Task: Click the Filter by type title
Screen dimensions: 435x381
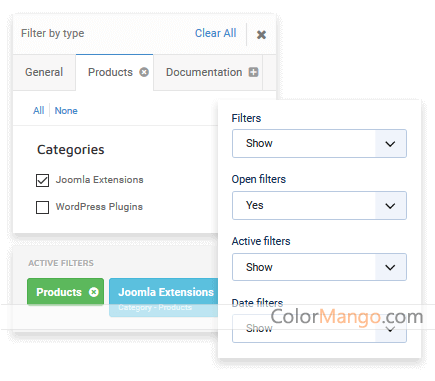Action: click(x=53, y=33)
